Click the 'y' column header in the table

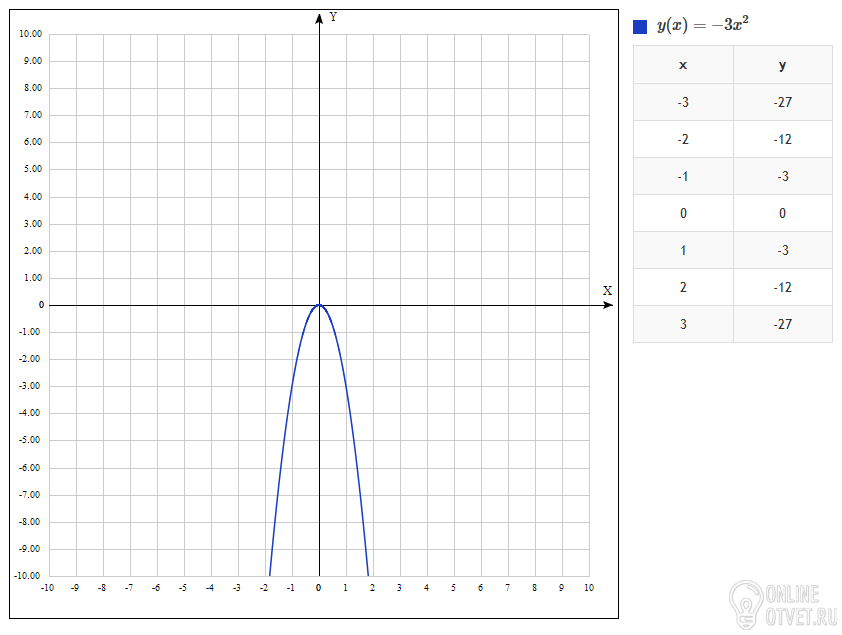[x=782, y=65]
